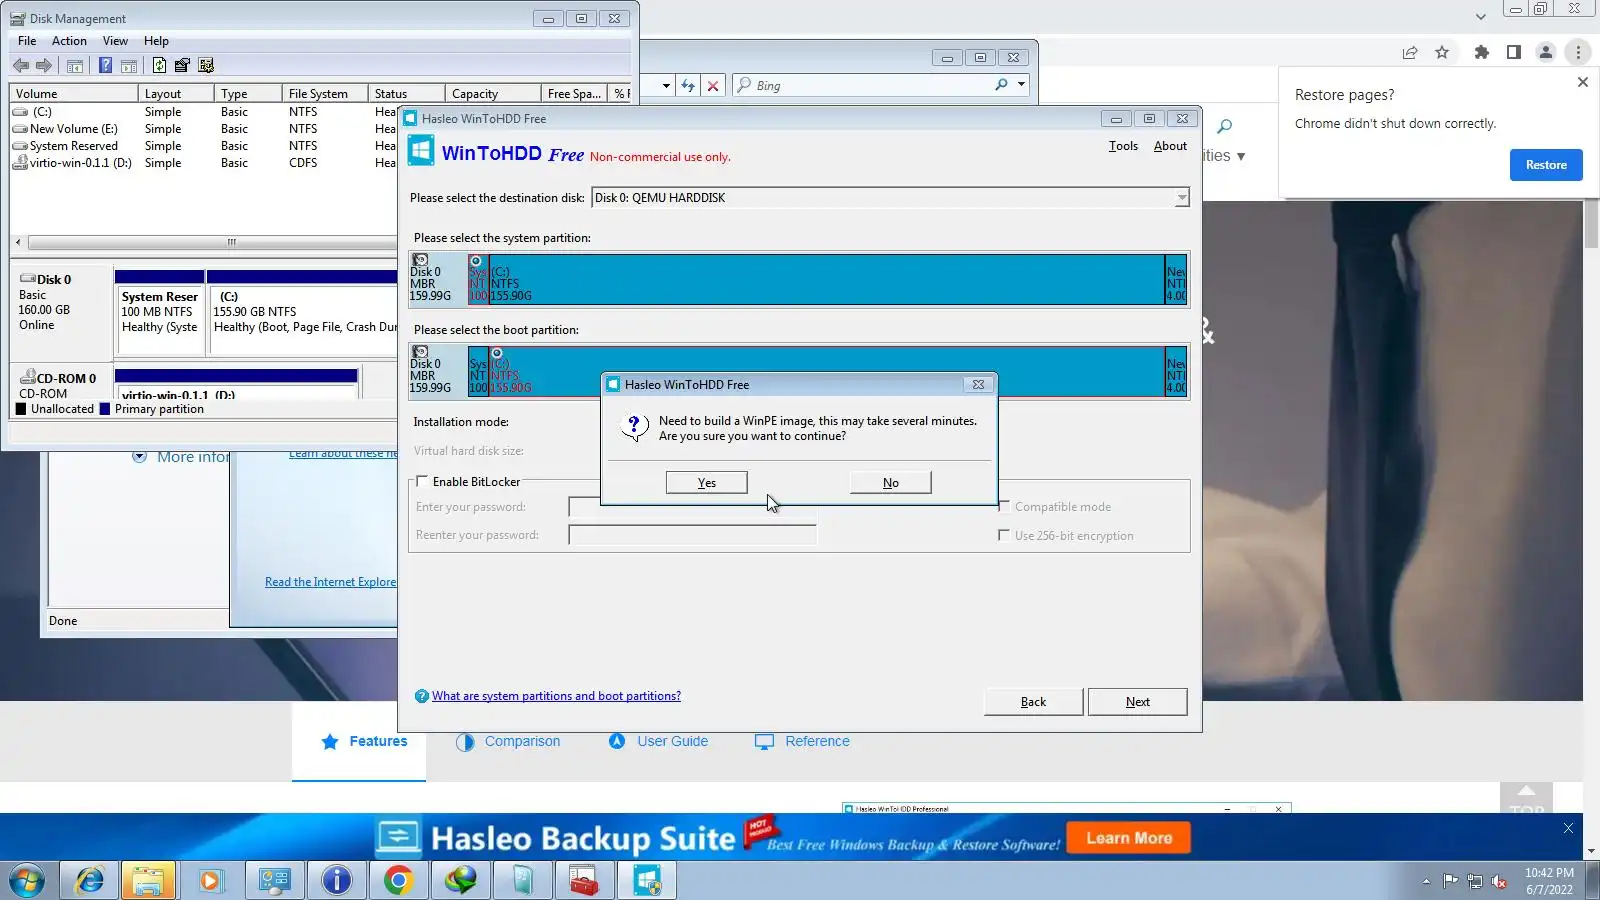Open the Action menu in Disk Management
The image size is (1600, 900).
point(69,41)
